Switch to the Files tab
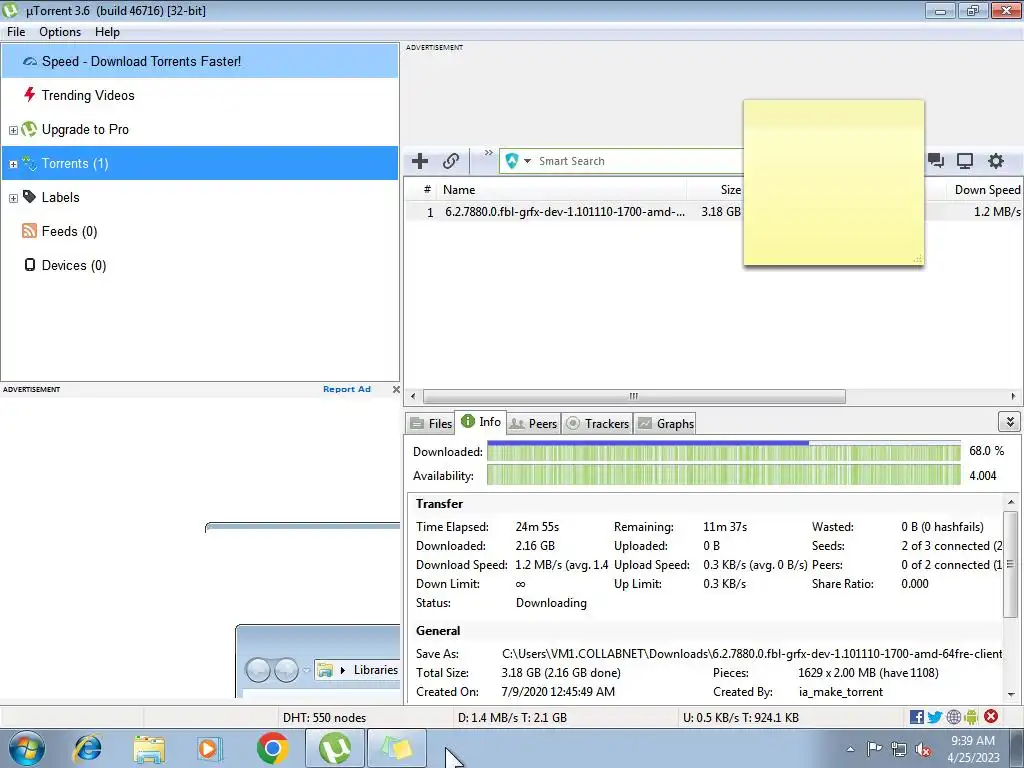 coord(430,423)
